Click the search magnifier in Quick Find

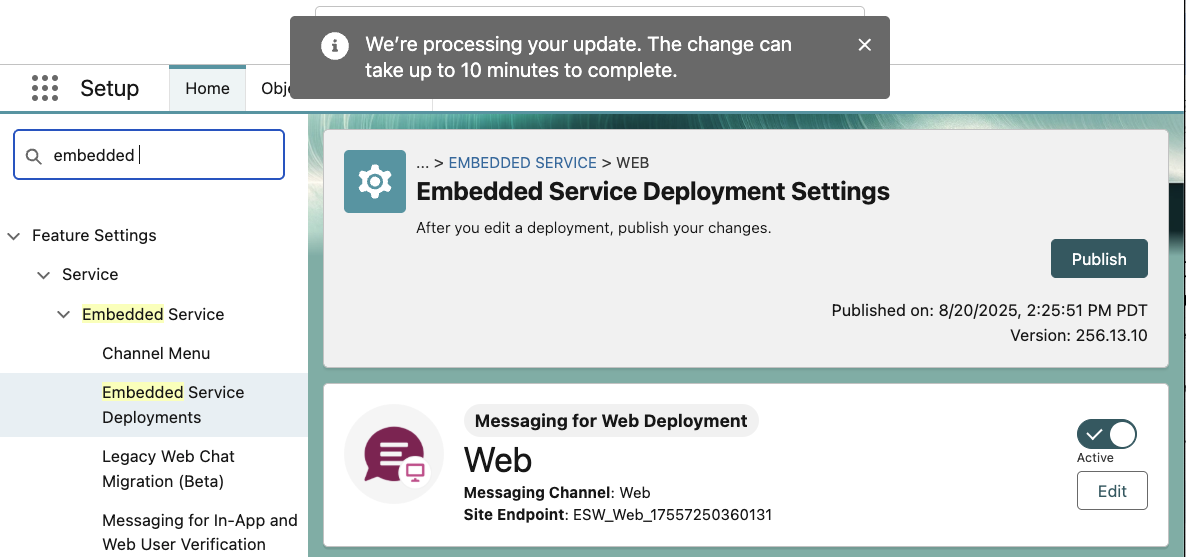(34, 156)
